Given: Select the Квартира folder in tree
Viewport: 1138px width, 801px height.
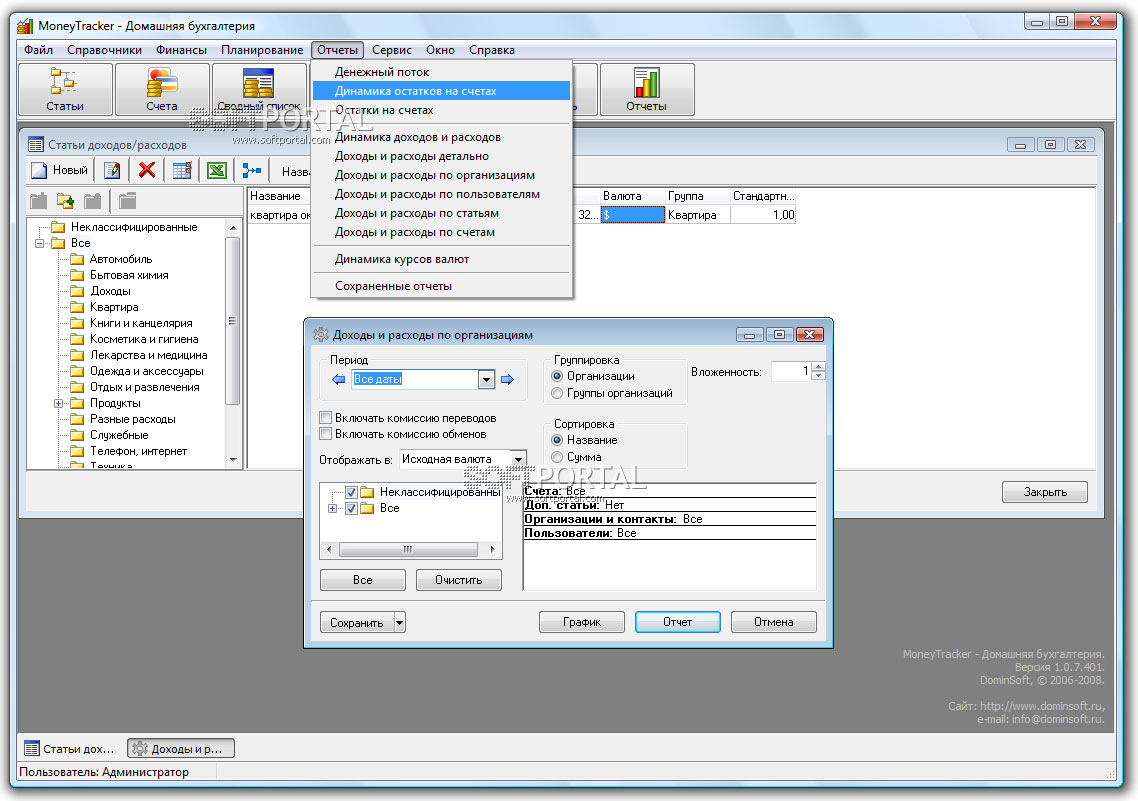Looking at the screenshot, I should [x=114, y=307].
